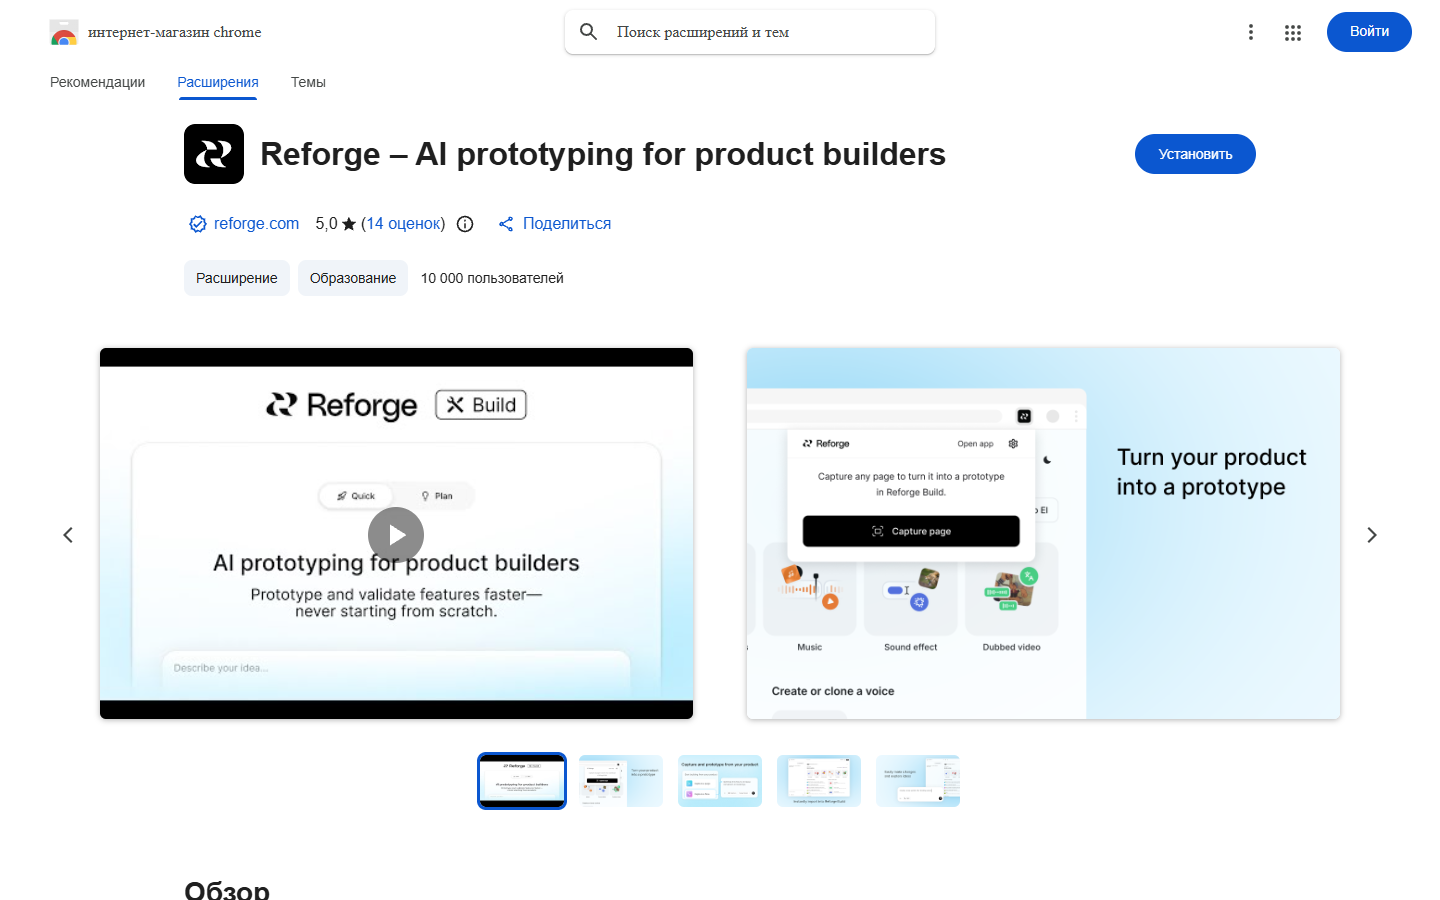Click the Обзор section heading
The width and height of the screenshot is (1440, 900).
pos(227,889)
